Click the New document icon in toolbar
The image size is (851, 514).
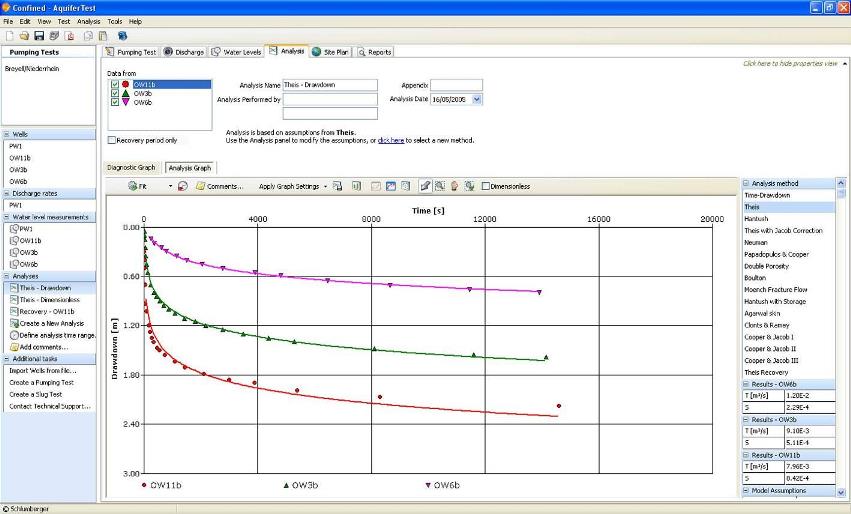(10, 36)
